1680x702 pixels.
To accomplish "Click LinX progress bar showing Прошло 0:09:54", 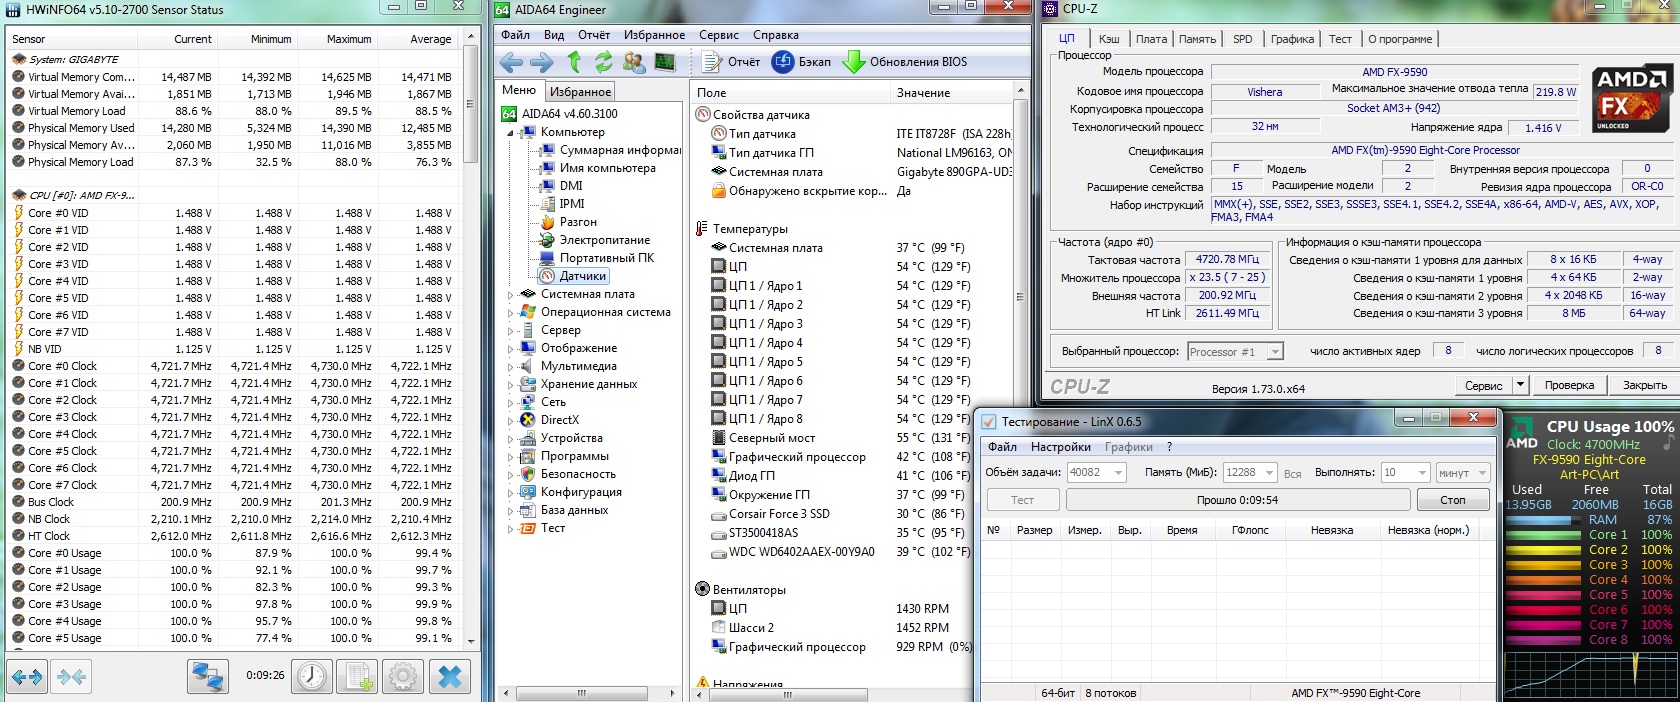I will point(1237,500).
